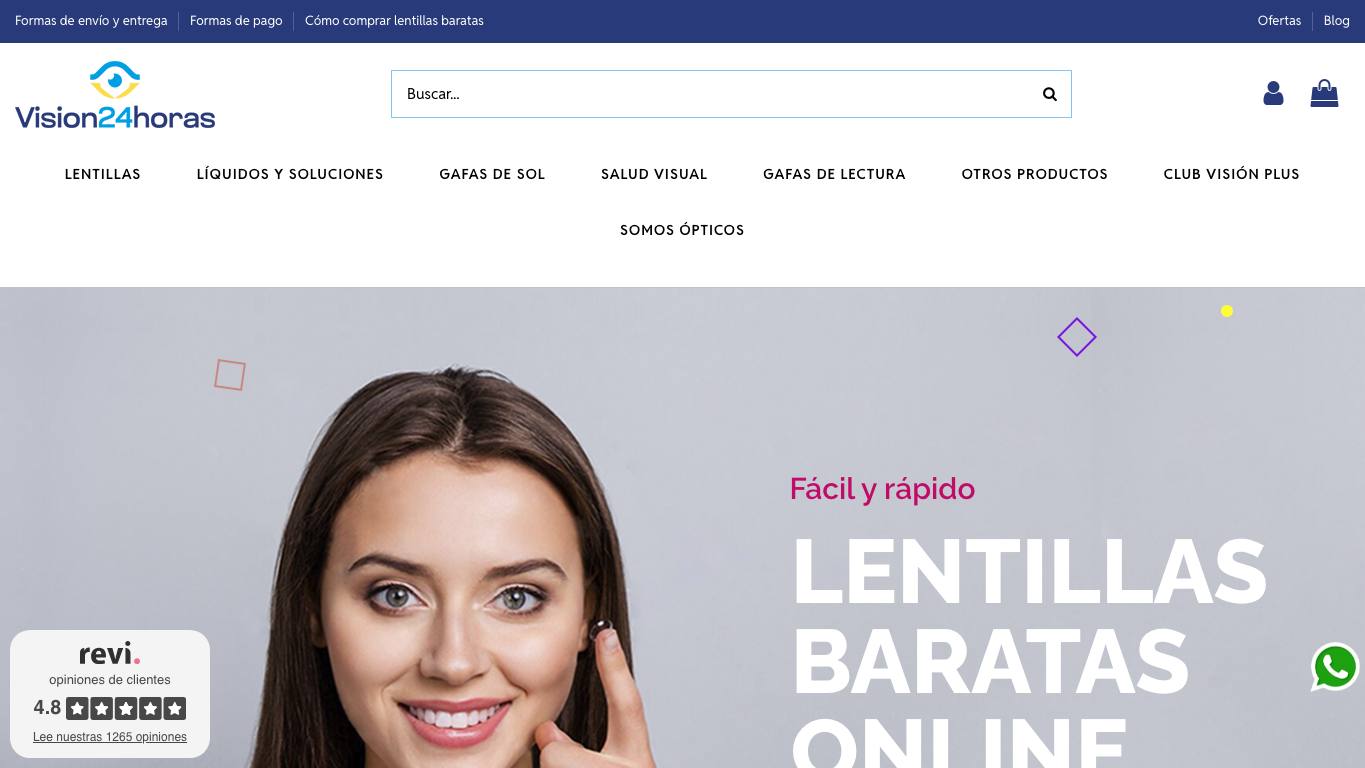Screen dimensions: 1365x768
Task: Open the GAFAS DE LECTURA menu
Action: [x=834, y=174]
